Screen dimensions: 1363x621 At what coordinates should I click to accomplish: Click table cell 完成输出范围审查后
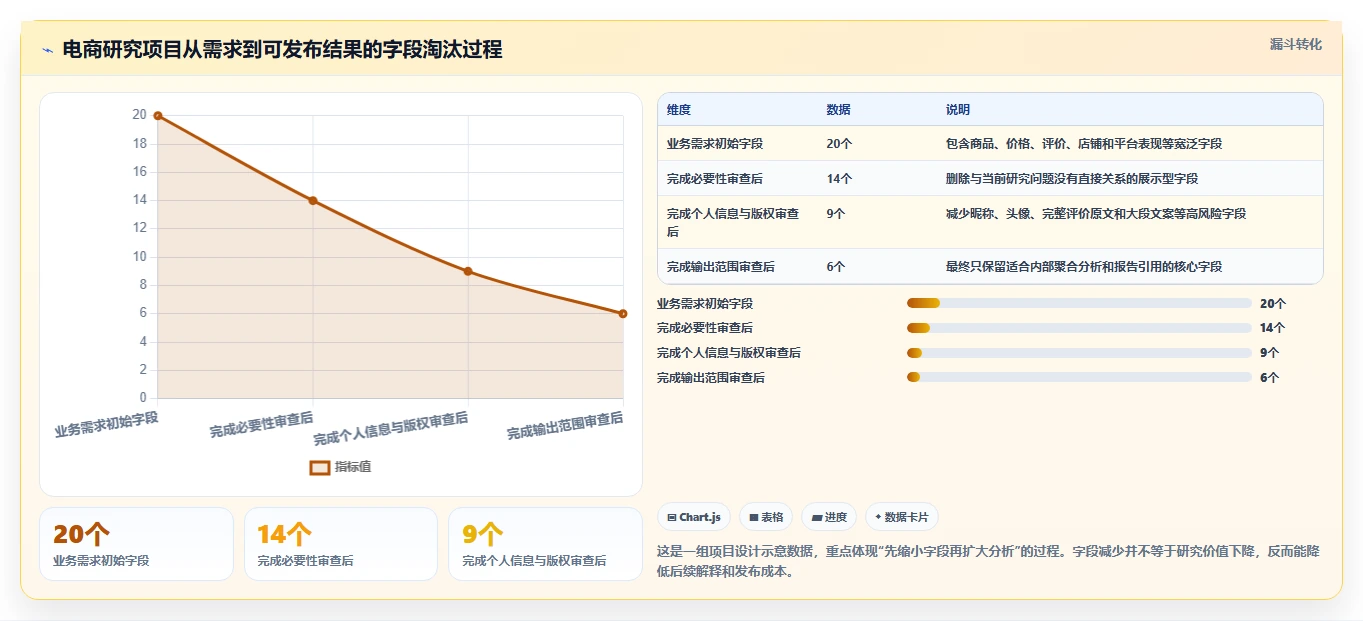point(721,267)
